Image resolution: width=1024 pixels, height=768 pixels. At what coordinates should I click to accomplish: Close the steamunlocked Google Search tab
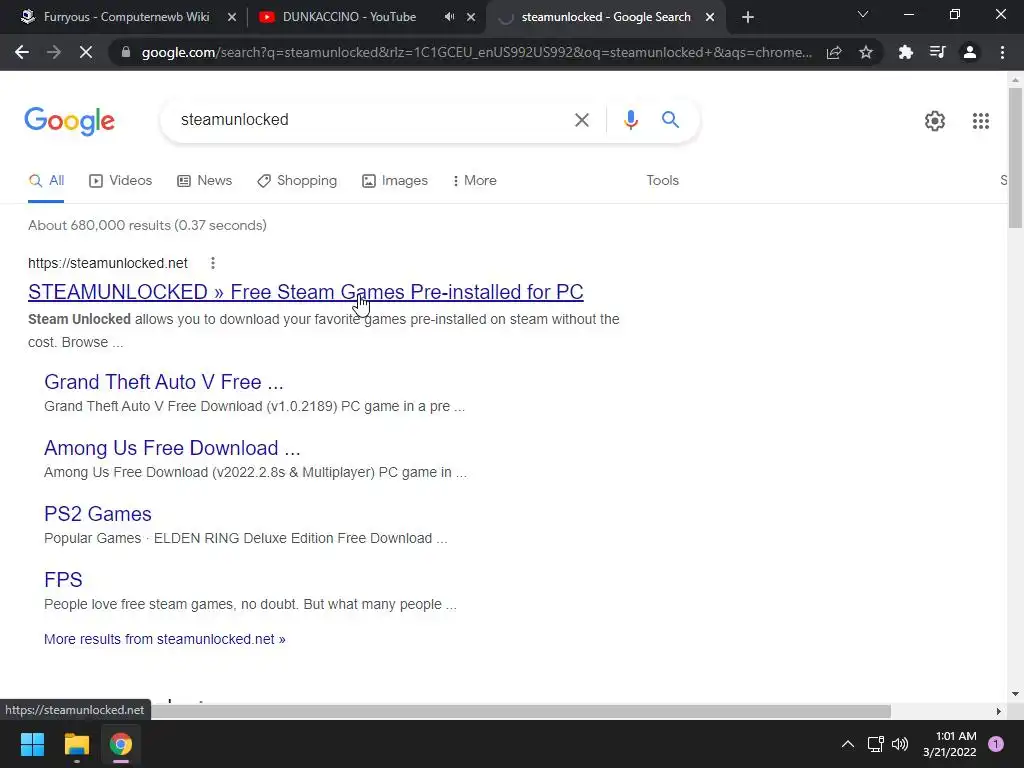710,17
